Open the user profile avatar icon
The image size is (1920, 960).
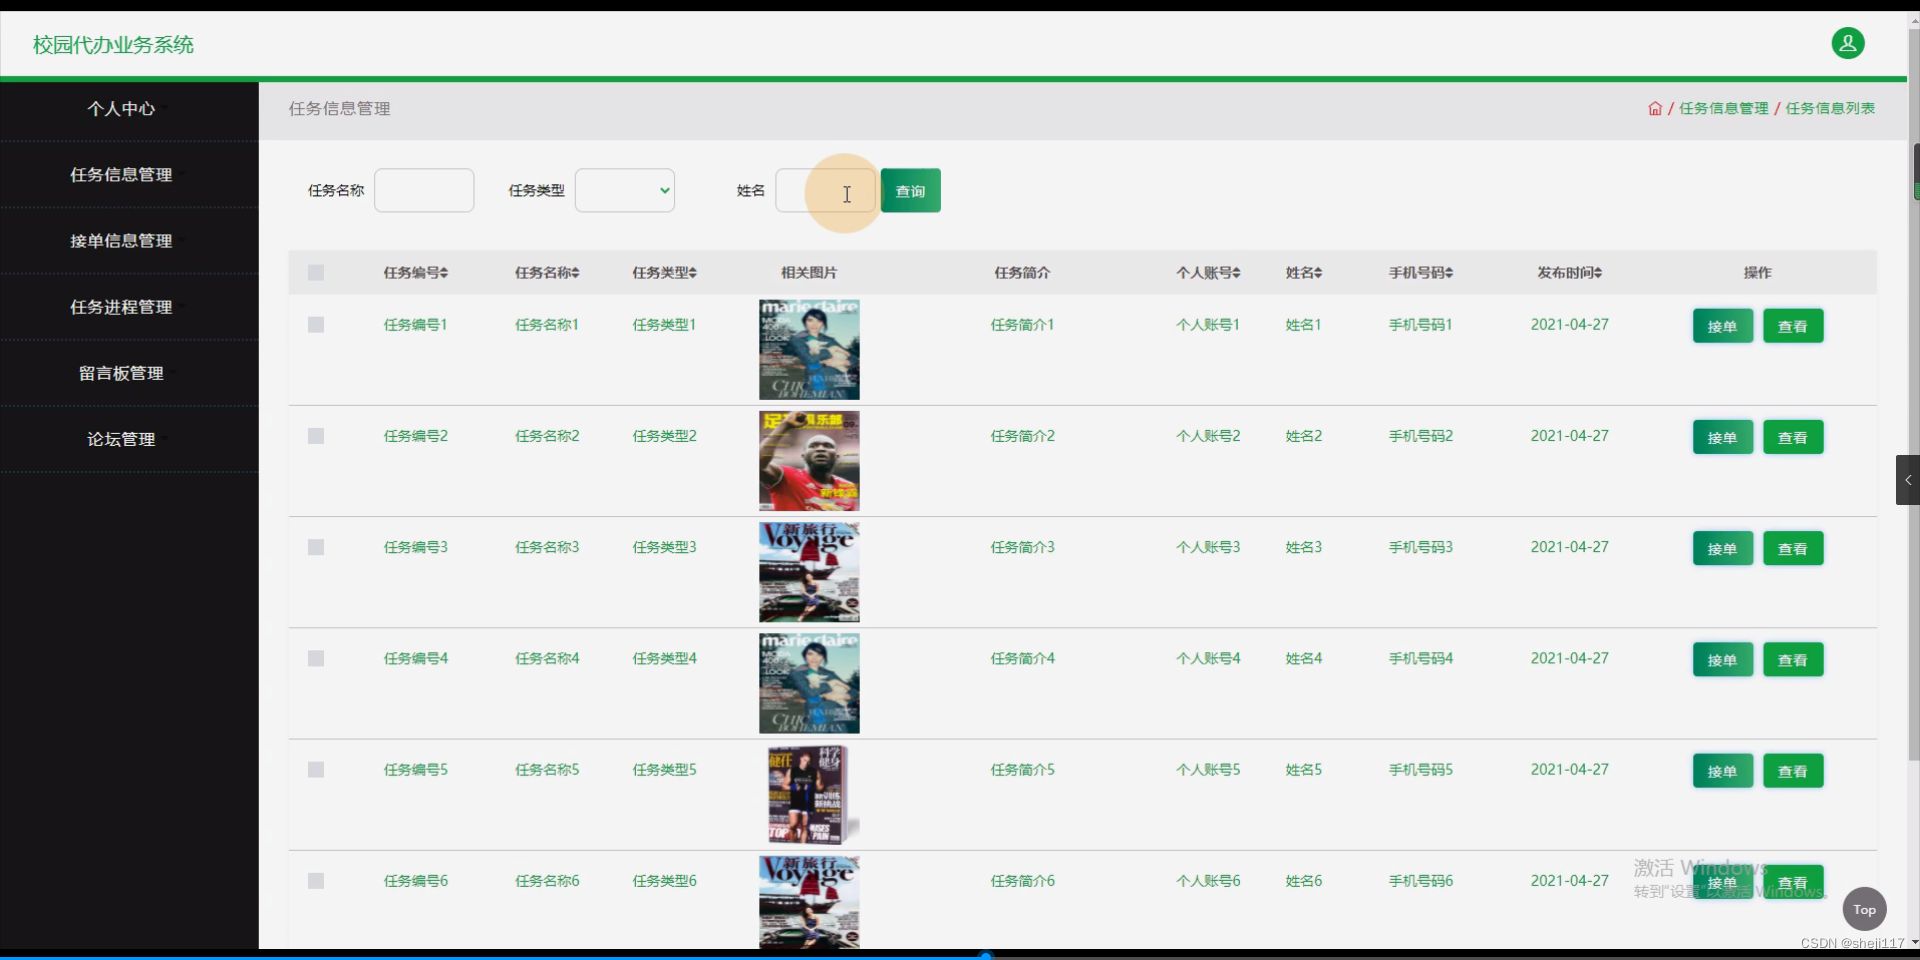[1847, 43]
